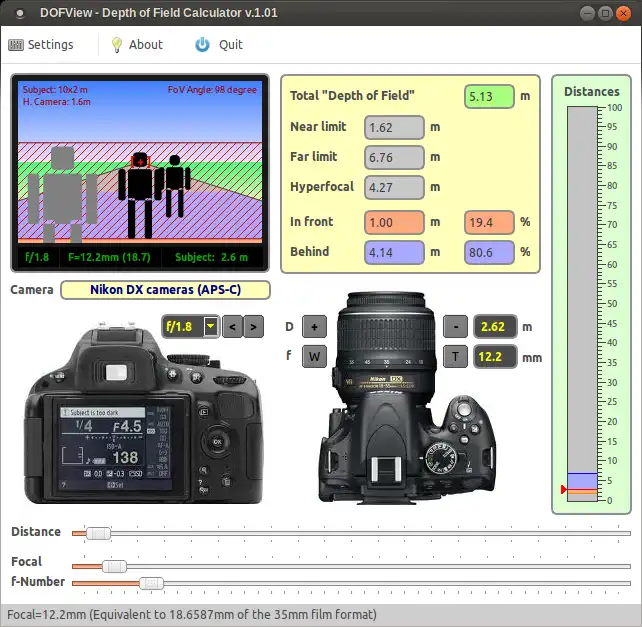Click the Subject: 10x2 m text
The height and width of the screenshot is (627, 642).
pos(55,90)
